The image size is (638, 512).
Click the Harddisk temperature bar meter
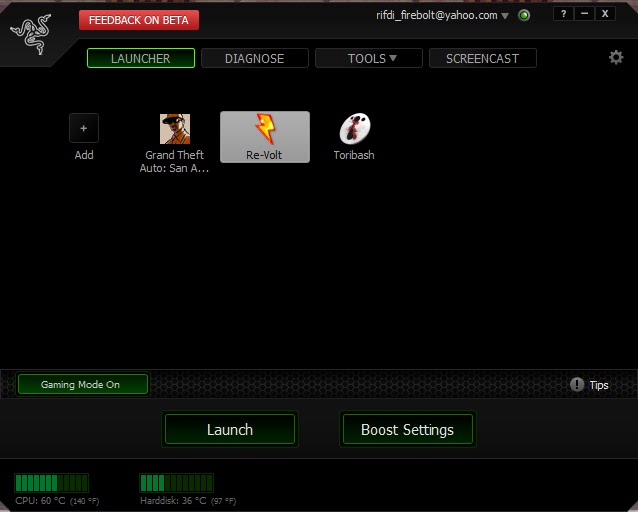point(176,483)
